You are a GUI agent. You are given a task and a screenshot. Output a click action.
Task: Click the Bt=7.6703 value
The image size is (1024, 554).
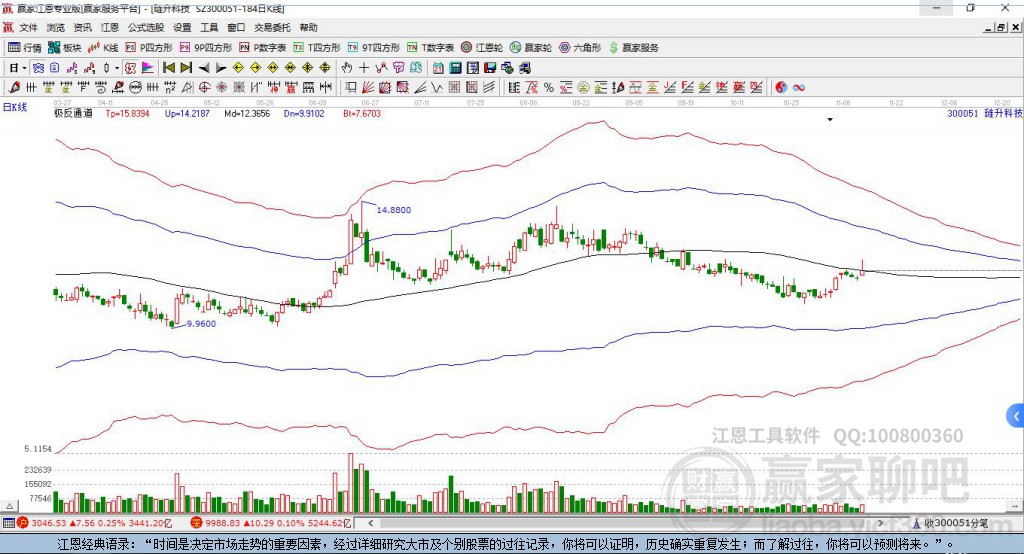pos(362,114)
